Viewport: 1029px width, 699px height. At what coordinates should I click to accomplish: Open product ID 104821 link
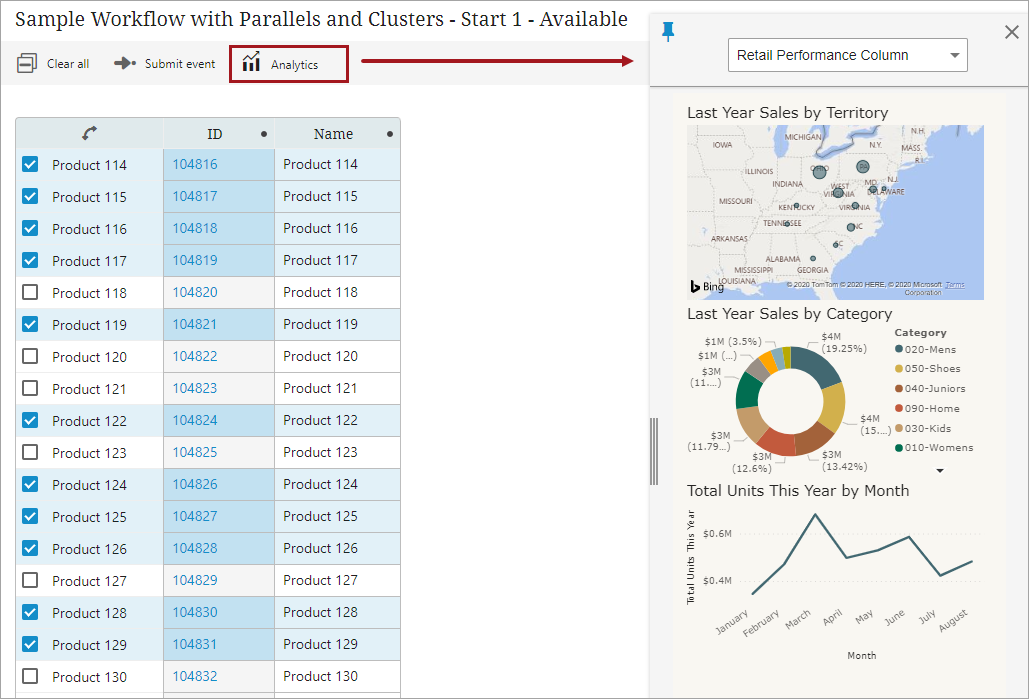point(195,324)
